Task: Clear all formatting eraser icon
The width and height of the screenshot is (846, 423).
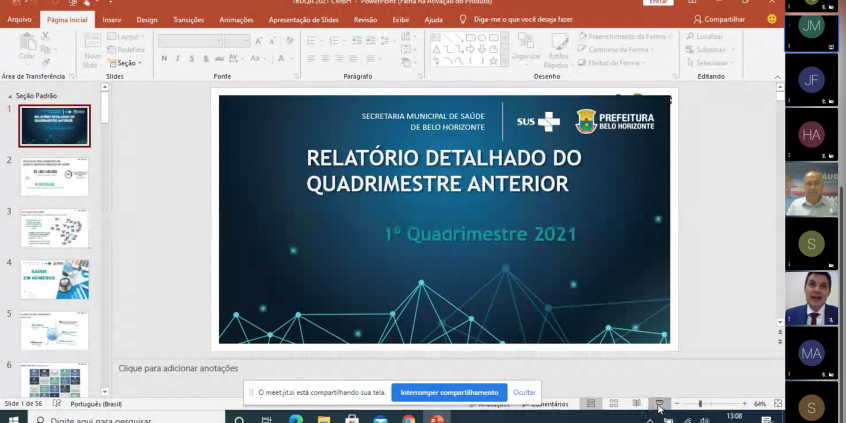Action: click(x=290, y=41)
